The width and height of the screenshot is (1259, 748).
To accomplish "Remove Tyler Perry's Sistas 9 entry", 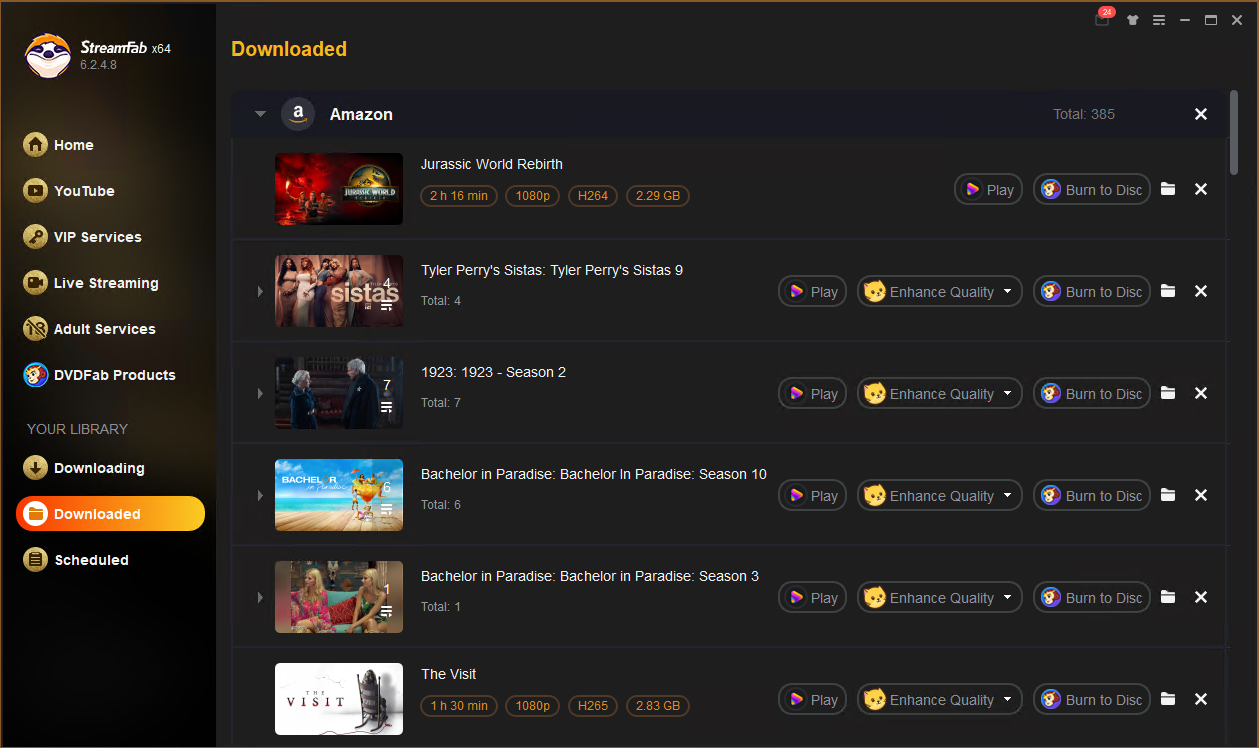I will [x=1201, y=291].
